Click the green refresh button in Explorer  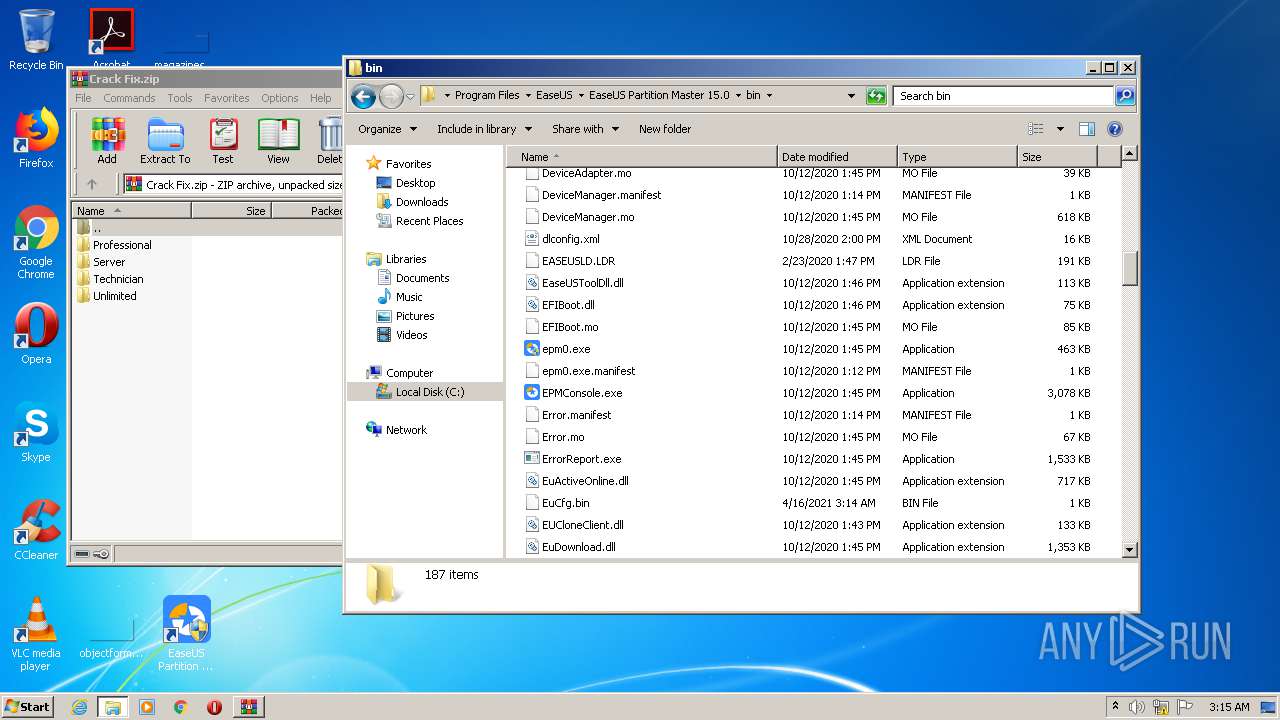click(876, 96)
